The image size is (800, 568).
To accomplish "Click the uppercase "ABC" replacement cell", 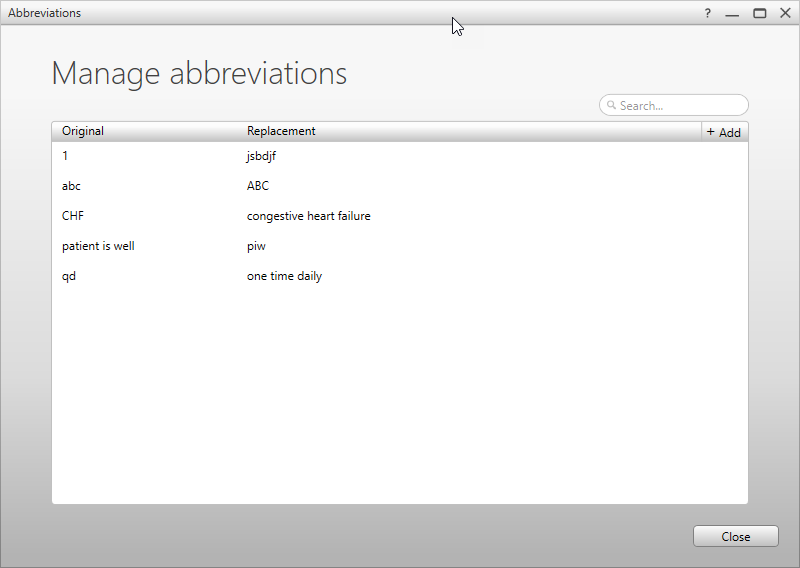I will click(x=258, y=186).
